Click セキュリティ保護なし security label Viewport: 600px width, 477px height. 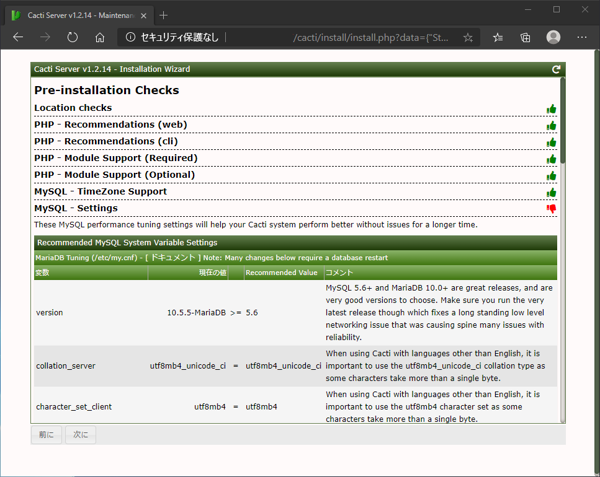(179, 37)
